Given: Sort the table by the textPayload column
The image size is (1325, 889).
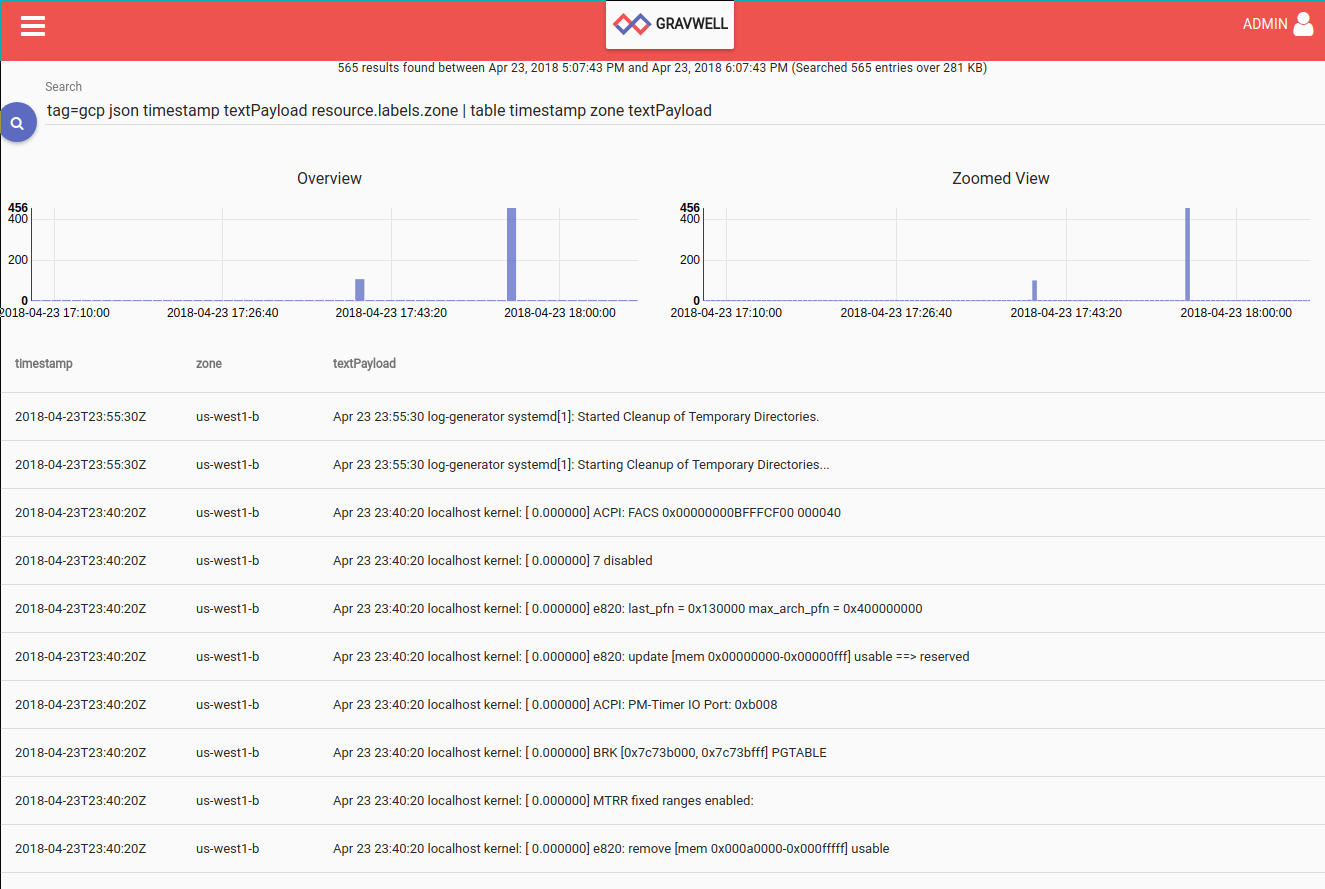Looking at the screenshot, I should [364, 363].
